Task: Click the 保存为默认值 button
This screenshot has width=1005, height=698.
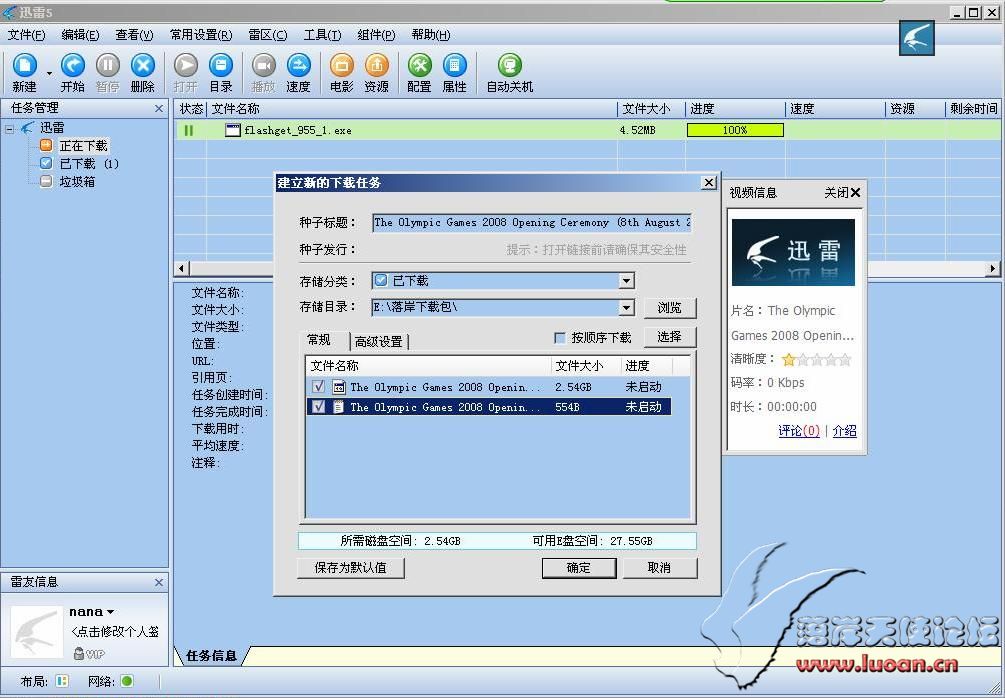Action: [x=351, y=567]
